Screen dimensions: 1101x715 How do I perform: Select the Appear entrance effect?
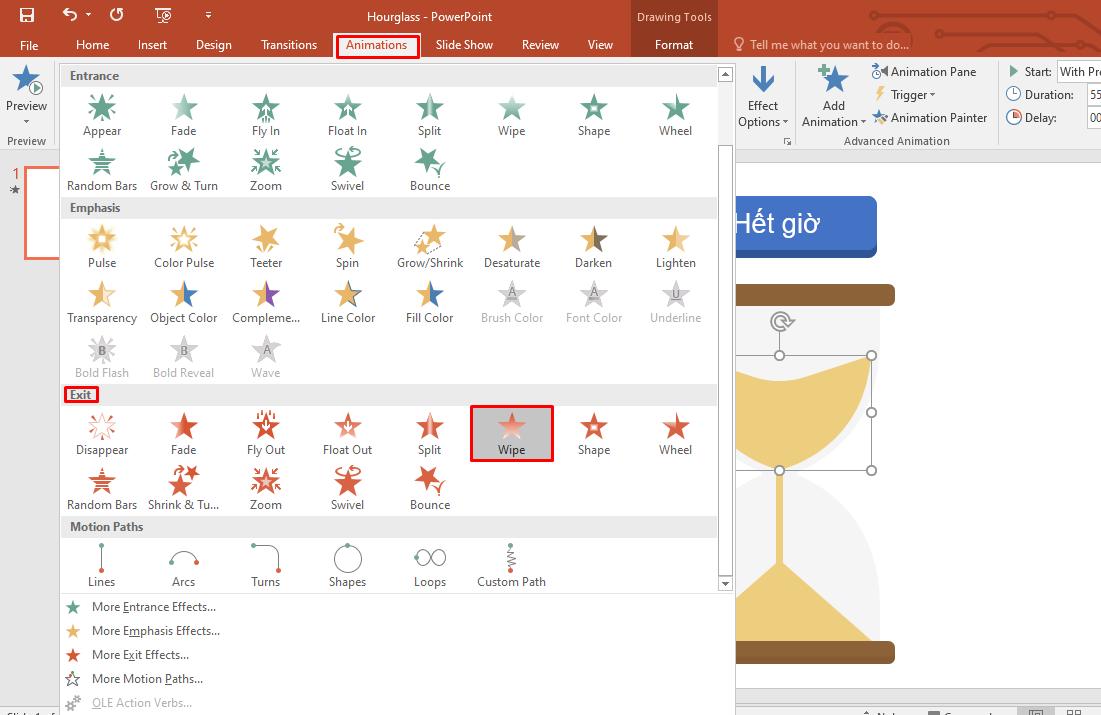(x=102, y=115)
